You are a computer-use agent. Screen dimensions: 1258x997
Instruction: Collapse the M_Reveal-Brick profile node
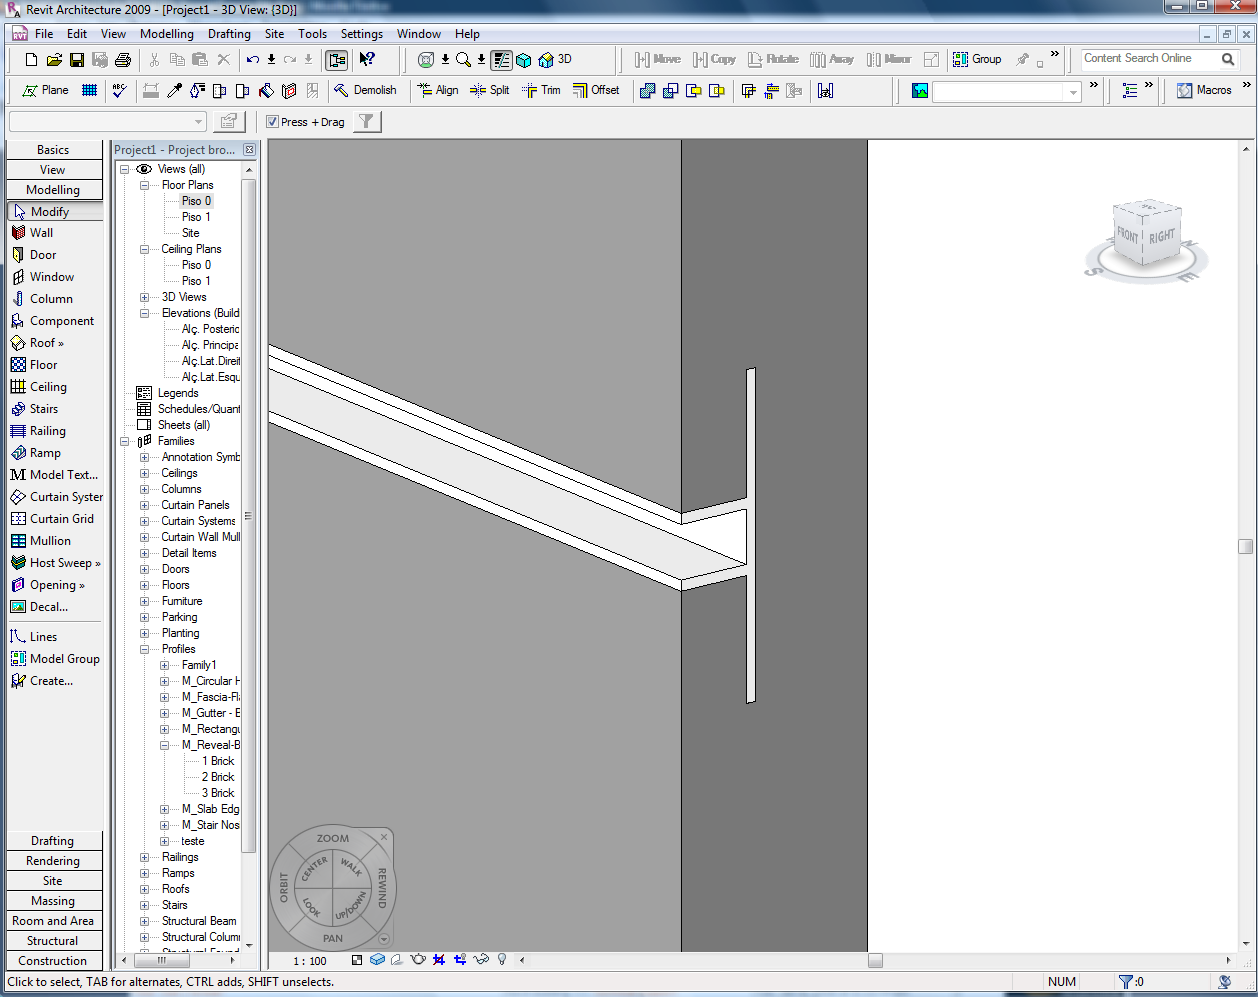coord(164,745)
